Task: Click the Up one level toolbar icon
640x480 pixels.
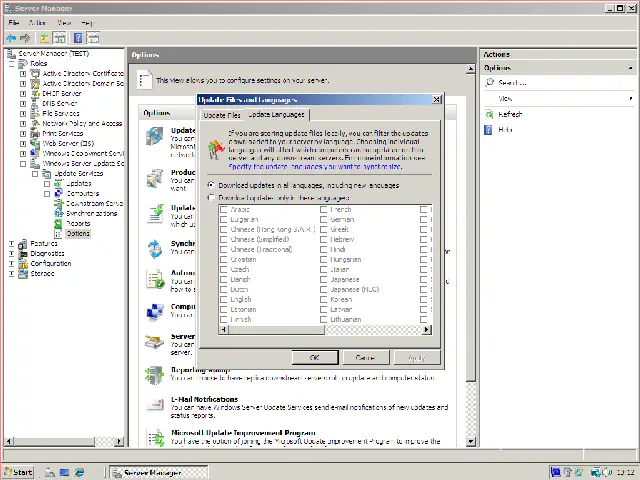Action: 44,38
